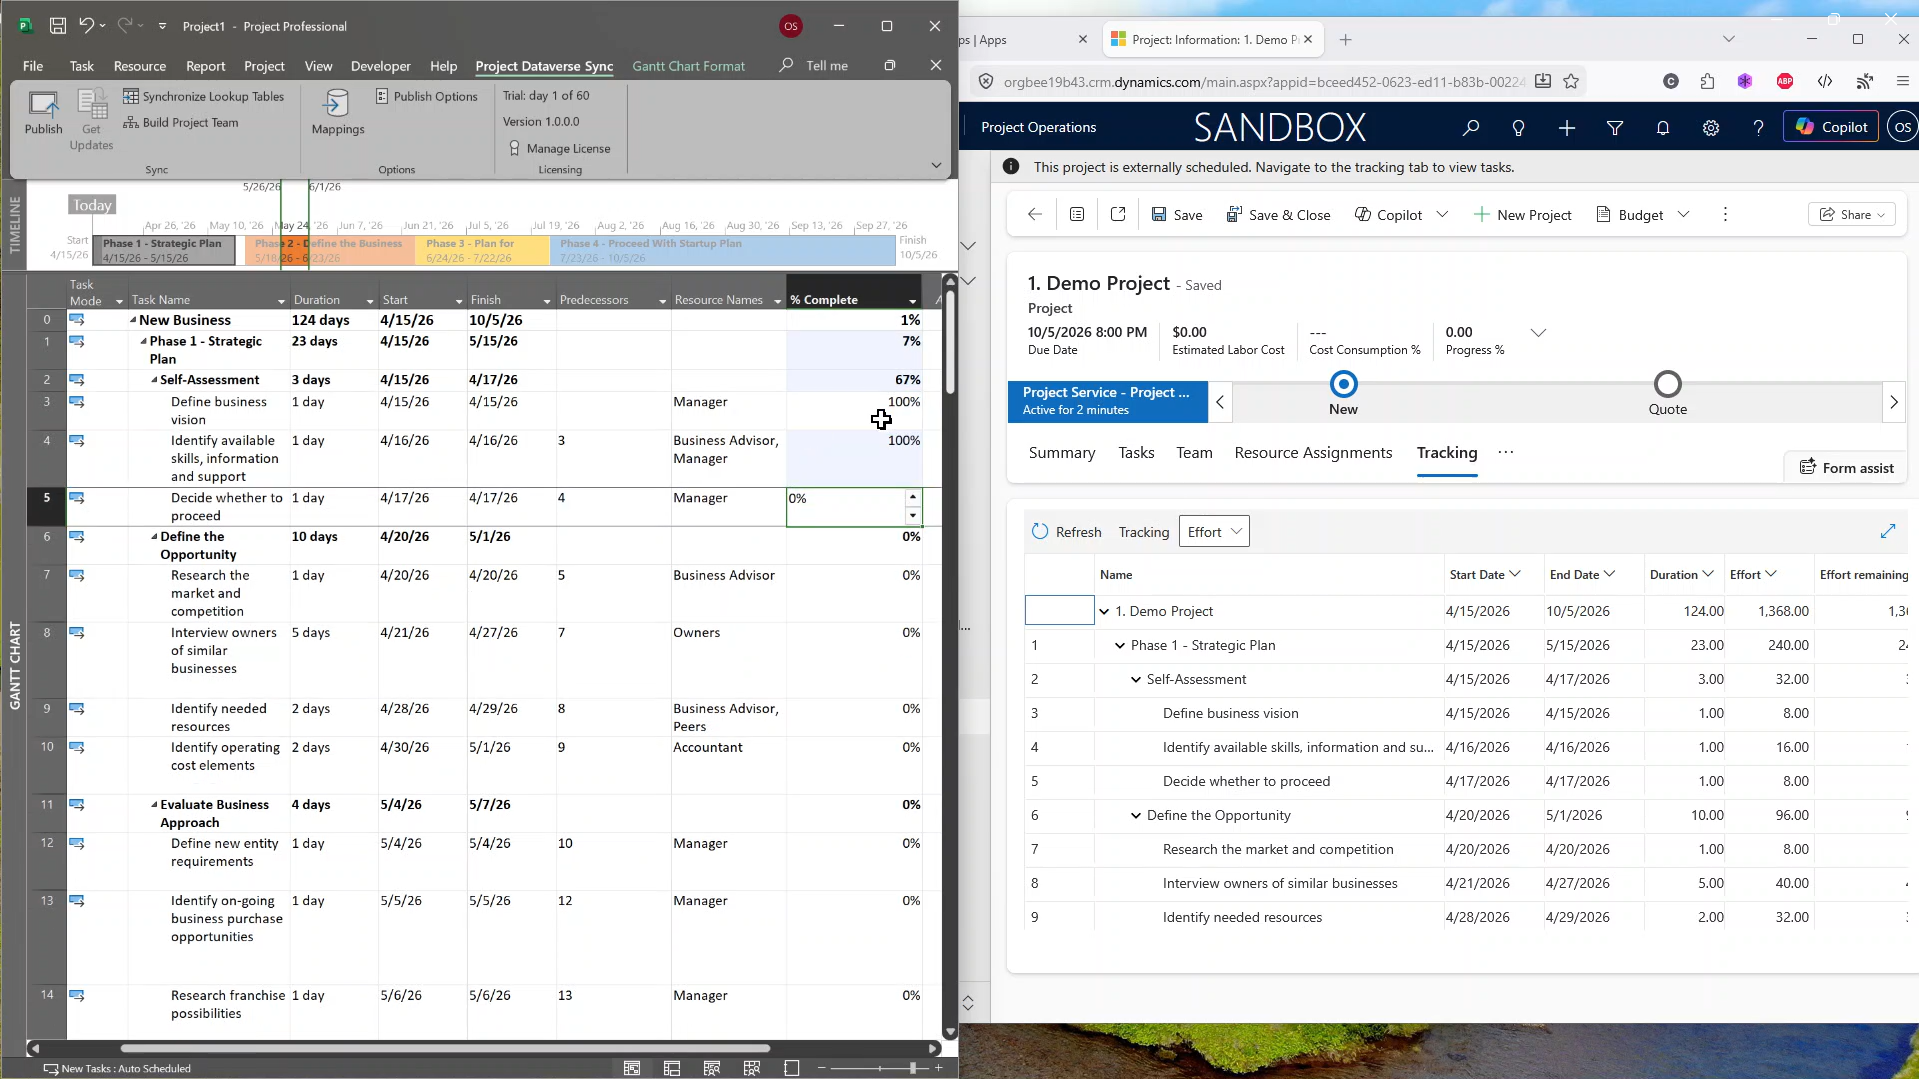Open advanced filter funnel icon
Screen dimensions: 1919x1079
1614,127
